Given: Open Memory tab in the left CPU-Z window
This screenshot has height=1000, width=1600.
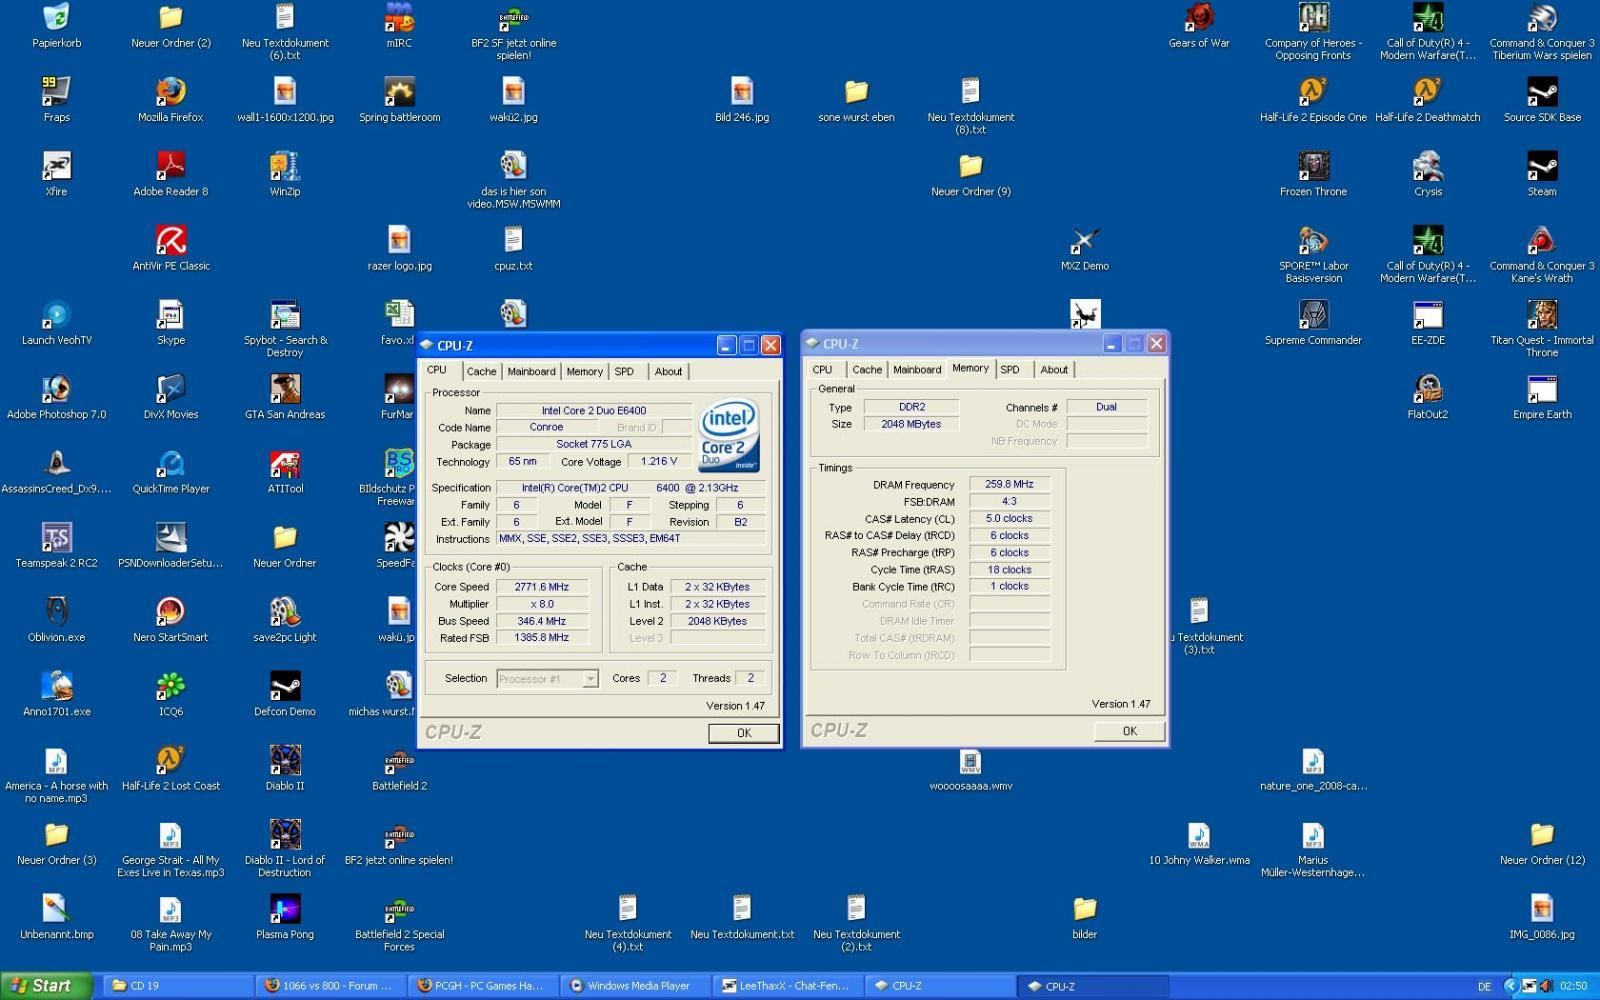Looking at the screenshot, I should coord(584,371).
